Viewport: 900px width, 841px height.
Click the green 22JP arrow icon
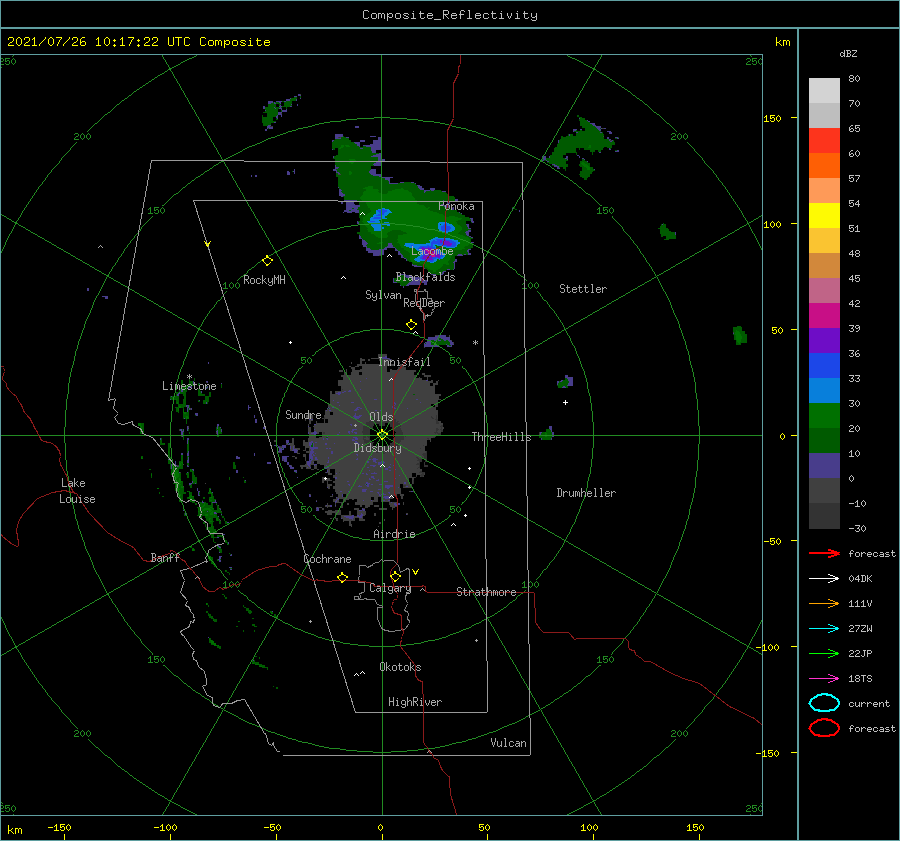pos(824,653)
